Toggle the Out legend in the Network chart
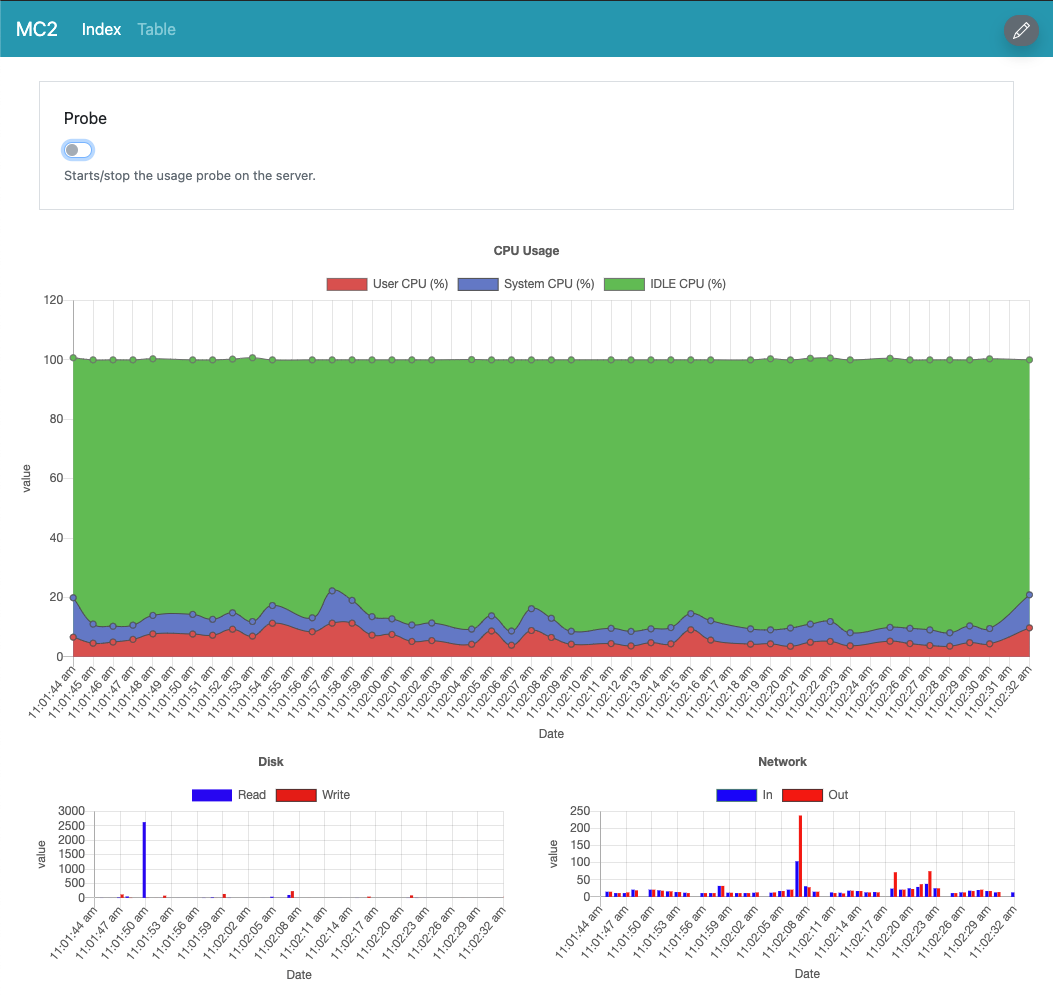Screen dimensions: 1053x995 [814, 794]
